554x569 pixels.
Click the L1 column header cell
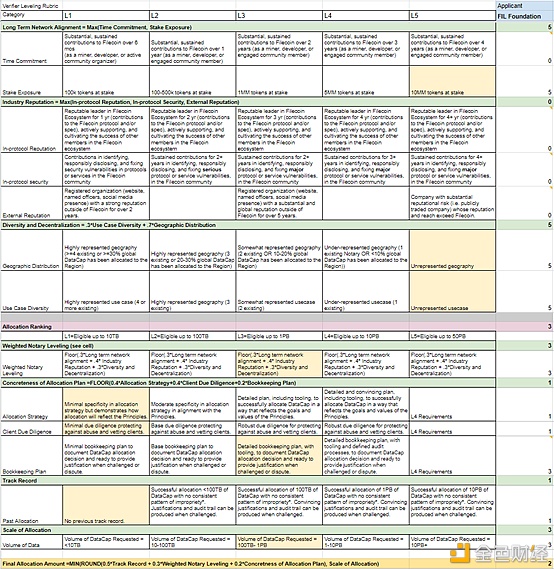click(x=106, y=16)
